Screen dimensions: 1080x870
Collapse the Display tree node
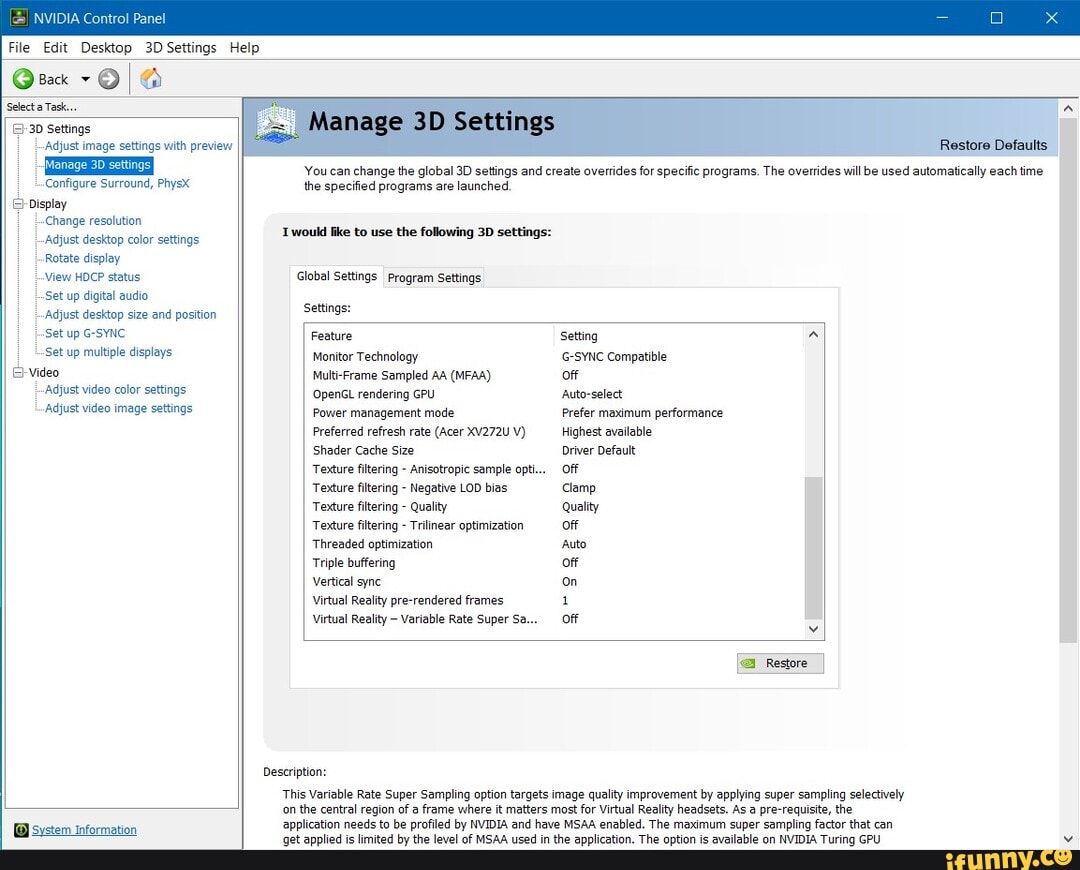[19, 204]
